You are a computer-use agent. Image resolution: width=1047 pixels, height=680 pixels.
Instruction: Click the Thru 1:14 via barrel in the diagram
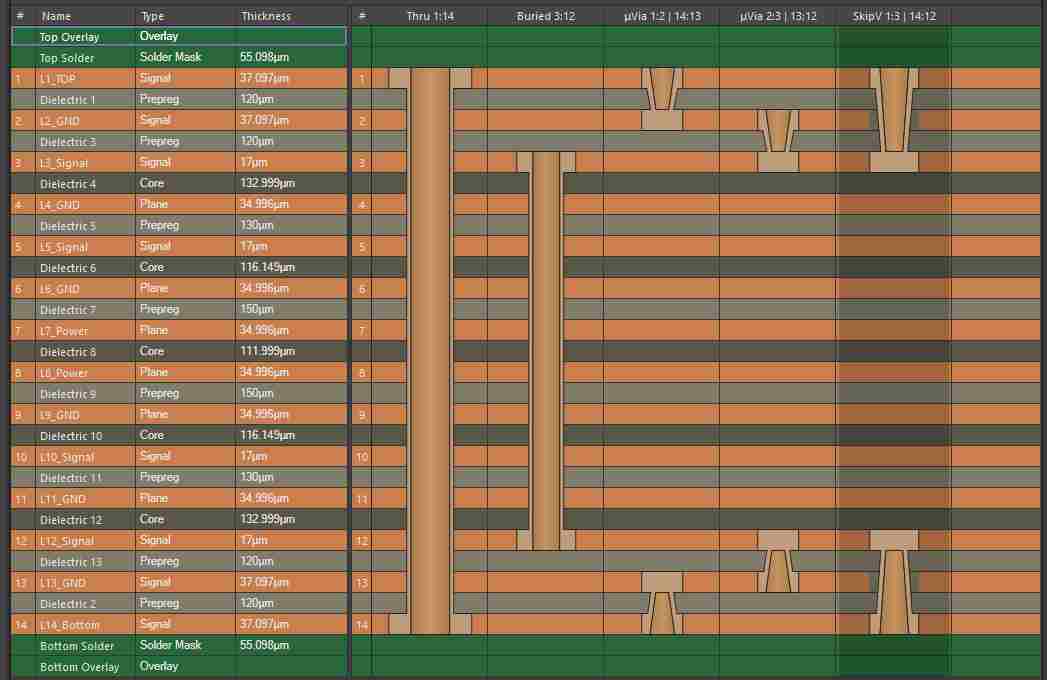click(x=430, y=350)
